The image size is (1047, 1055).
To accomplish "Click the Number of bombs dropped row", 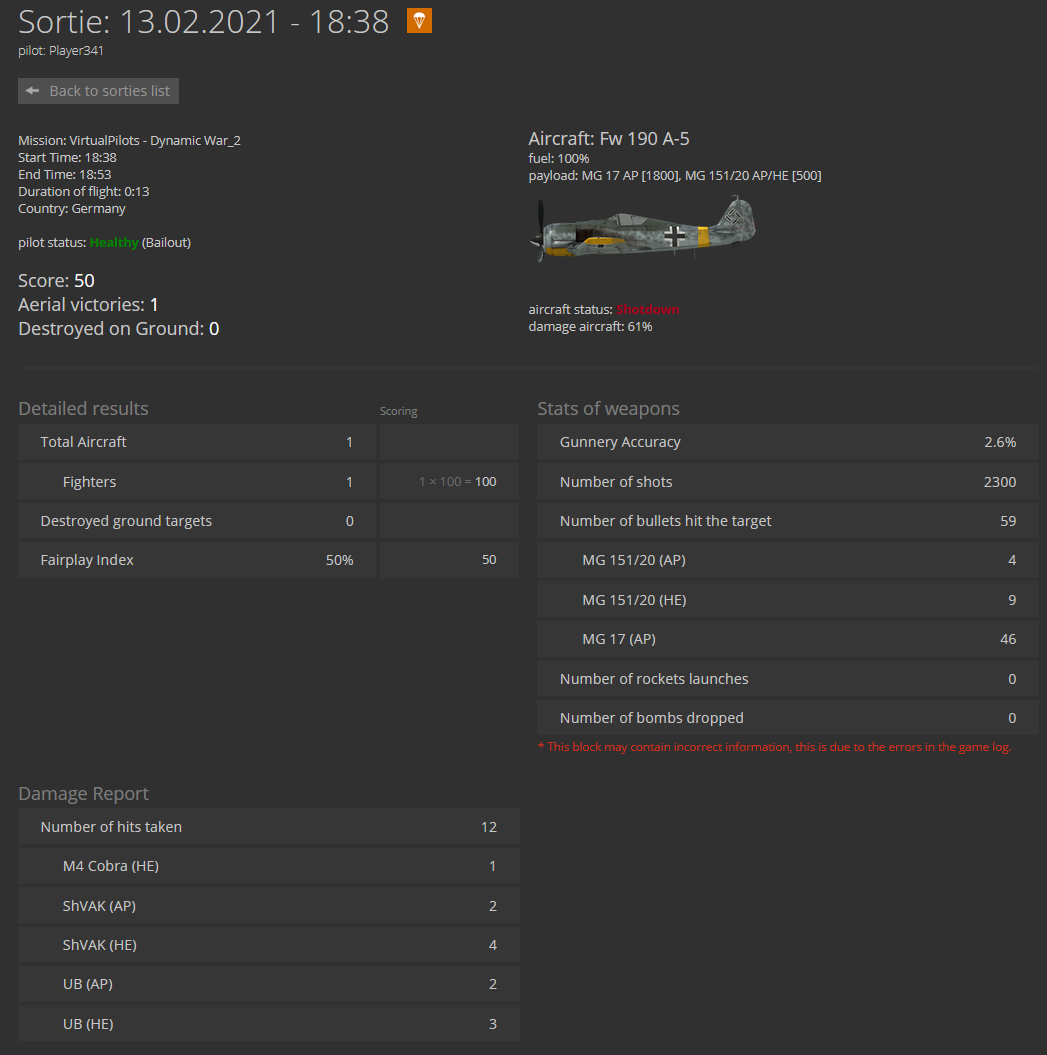I will [x=787, y=718].
